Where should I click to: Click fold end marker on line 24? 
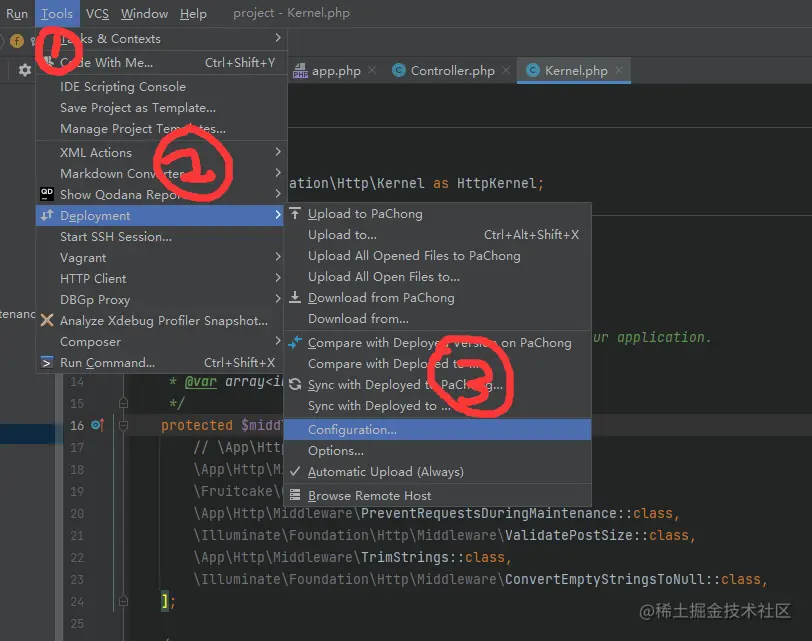(123, 601)
